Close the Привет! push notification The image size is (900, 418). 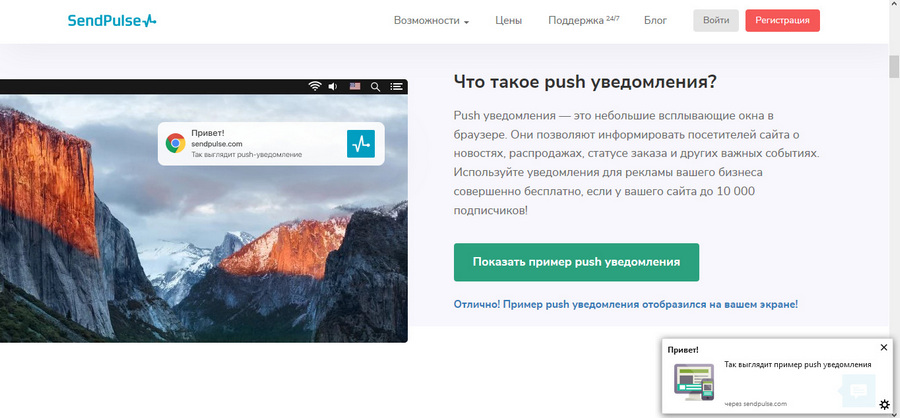883,348
